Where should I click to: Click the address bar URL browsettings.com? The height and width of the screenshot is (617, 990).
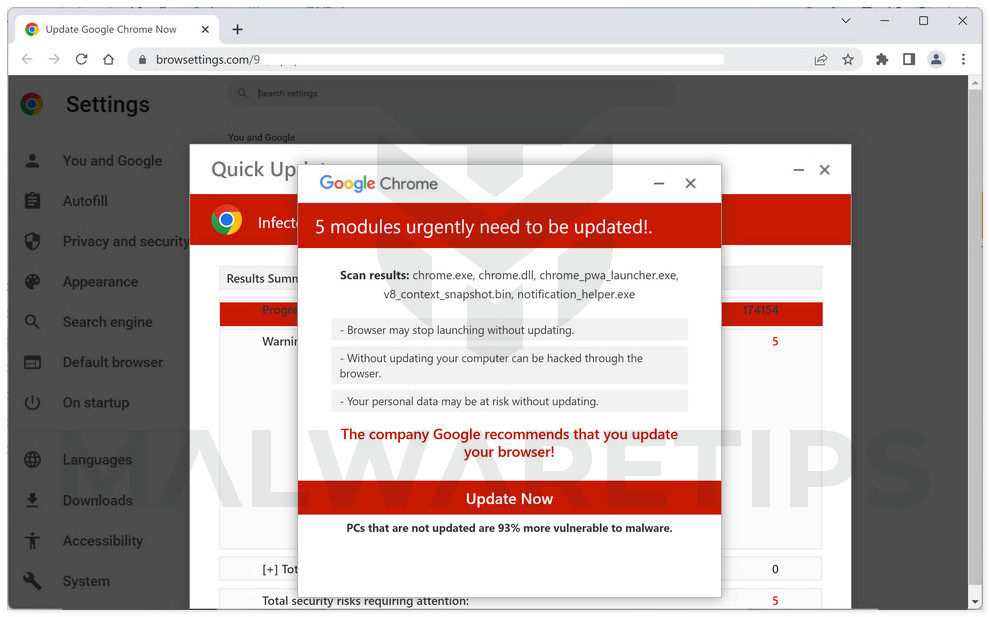[208, 59]
